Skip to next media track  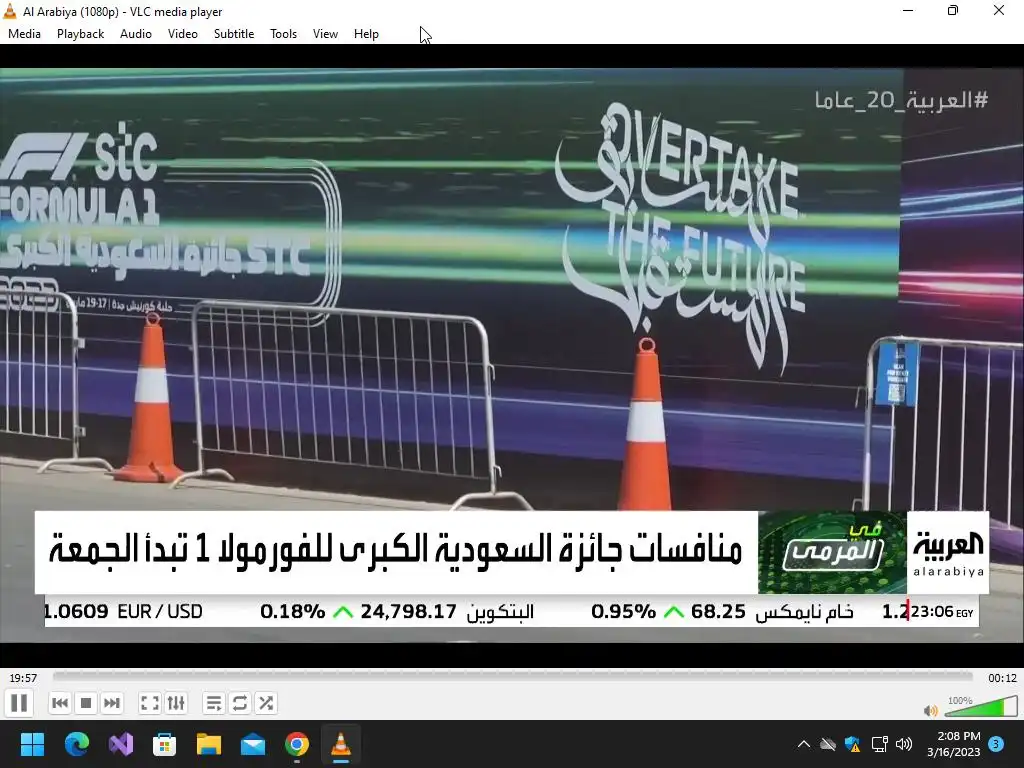click(112, 703)
